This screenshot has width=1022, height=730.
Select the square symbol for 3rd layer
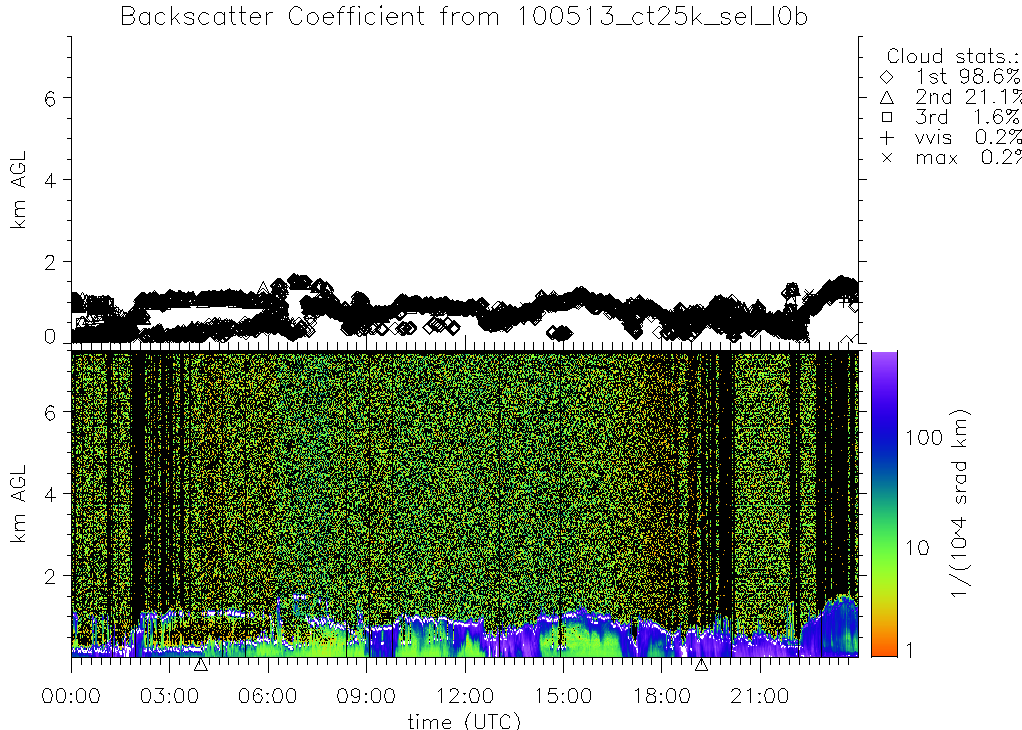click(x=886, y=117)
